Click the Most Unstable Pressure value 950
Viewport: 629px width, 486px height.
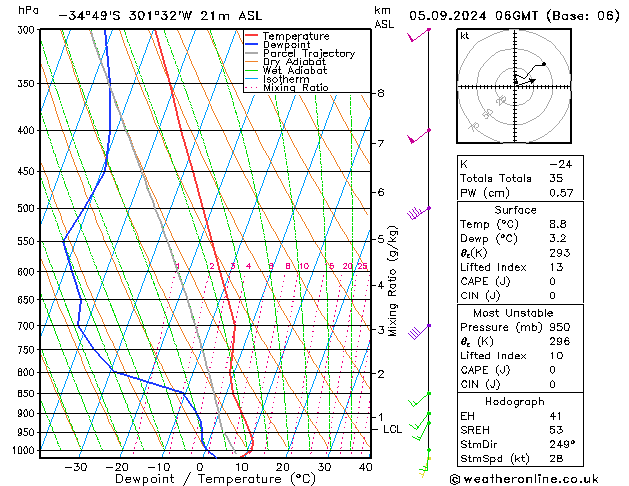[560, 327]
